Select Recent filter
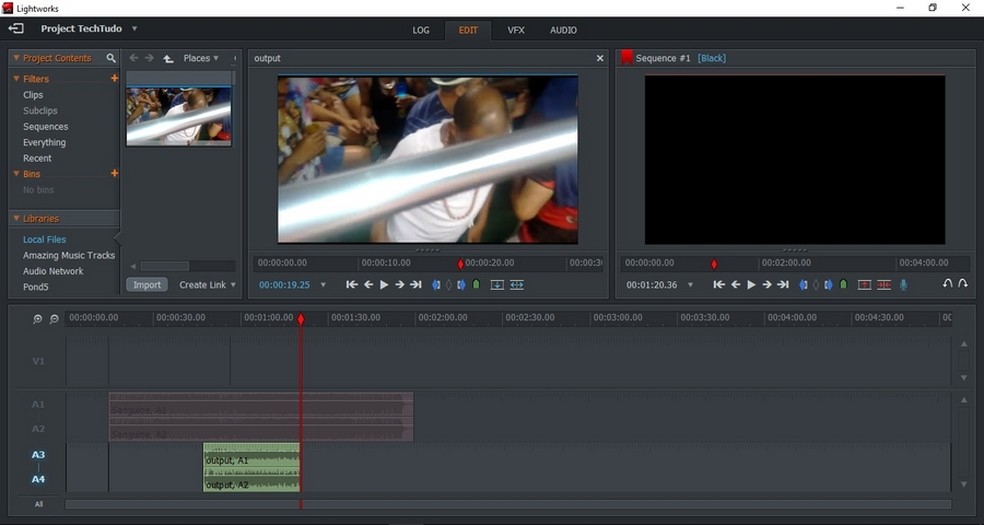984x525 pixels. click(x=38, y=158)
